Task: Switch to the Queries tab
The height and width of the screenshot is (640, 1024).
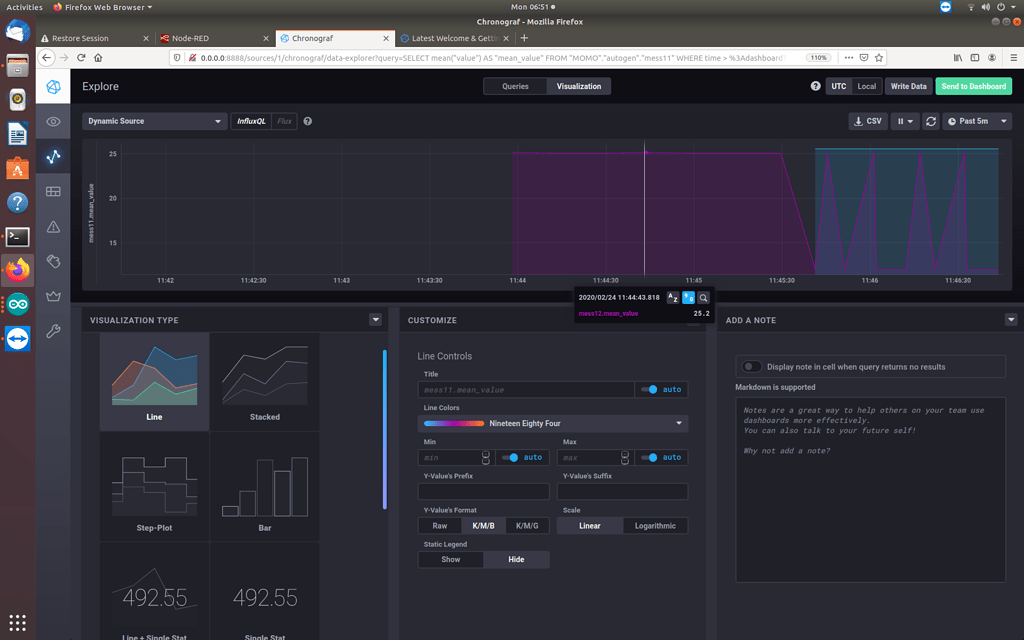Action: point(515,86)
